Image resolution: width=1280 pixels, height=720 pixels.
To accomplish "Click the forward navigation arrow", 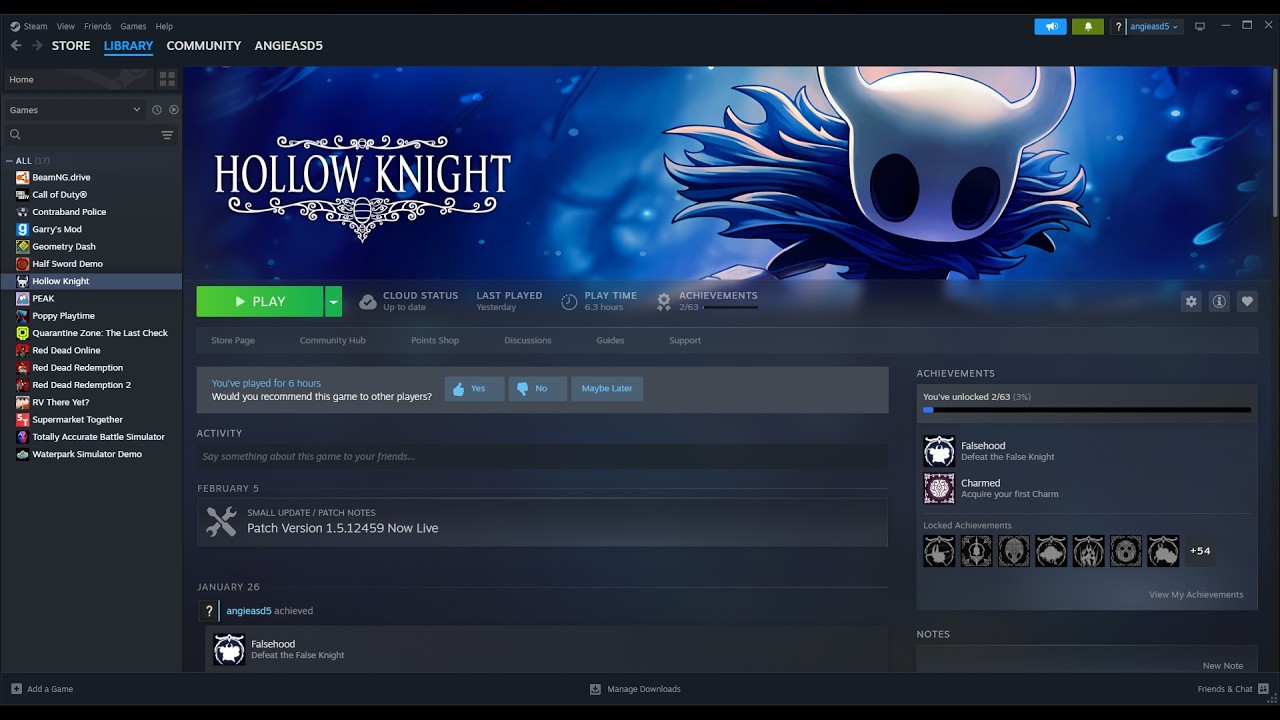I will 37,45.
